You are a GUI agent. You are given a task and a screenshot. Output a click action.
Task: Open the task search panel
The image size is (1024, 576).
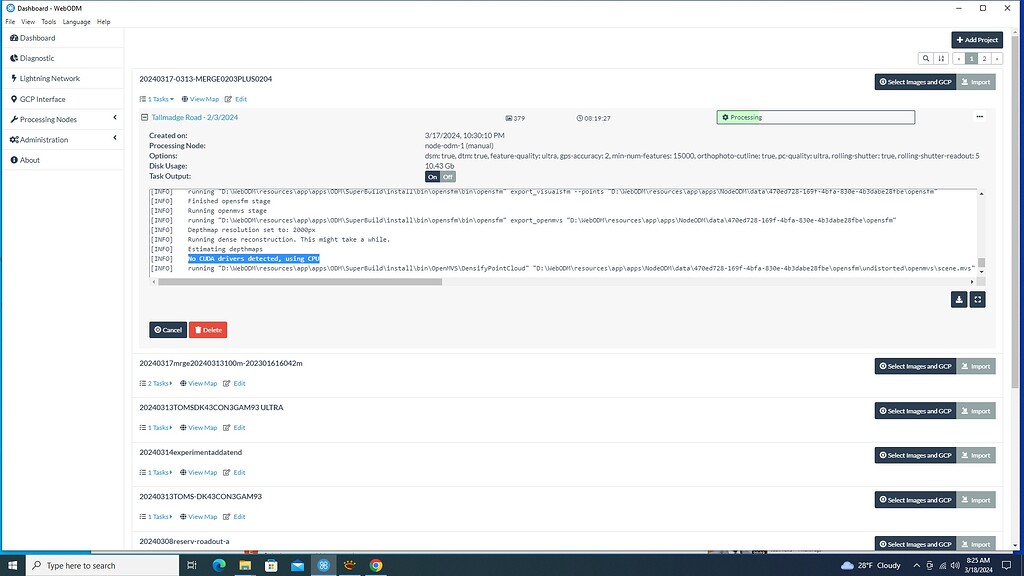pyautogui.click(x=925, y=58)
